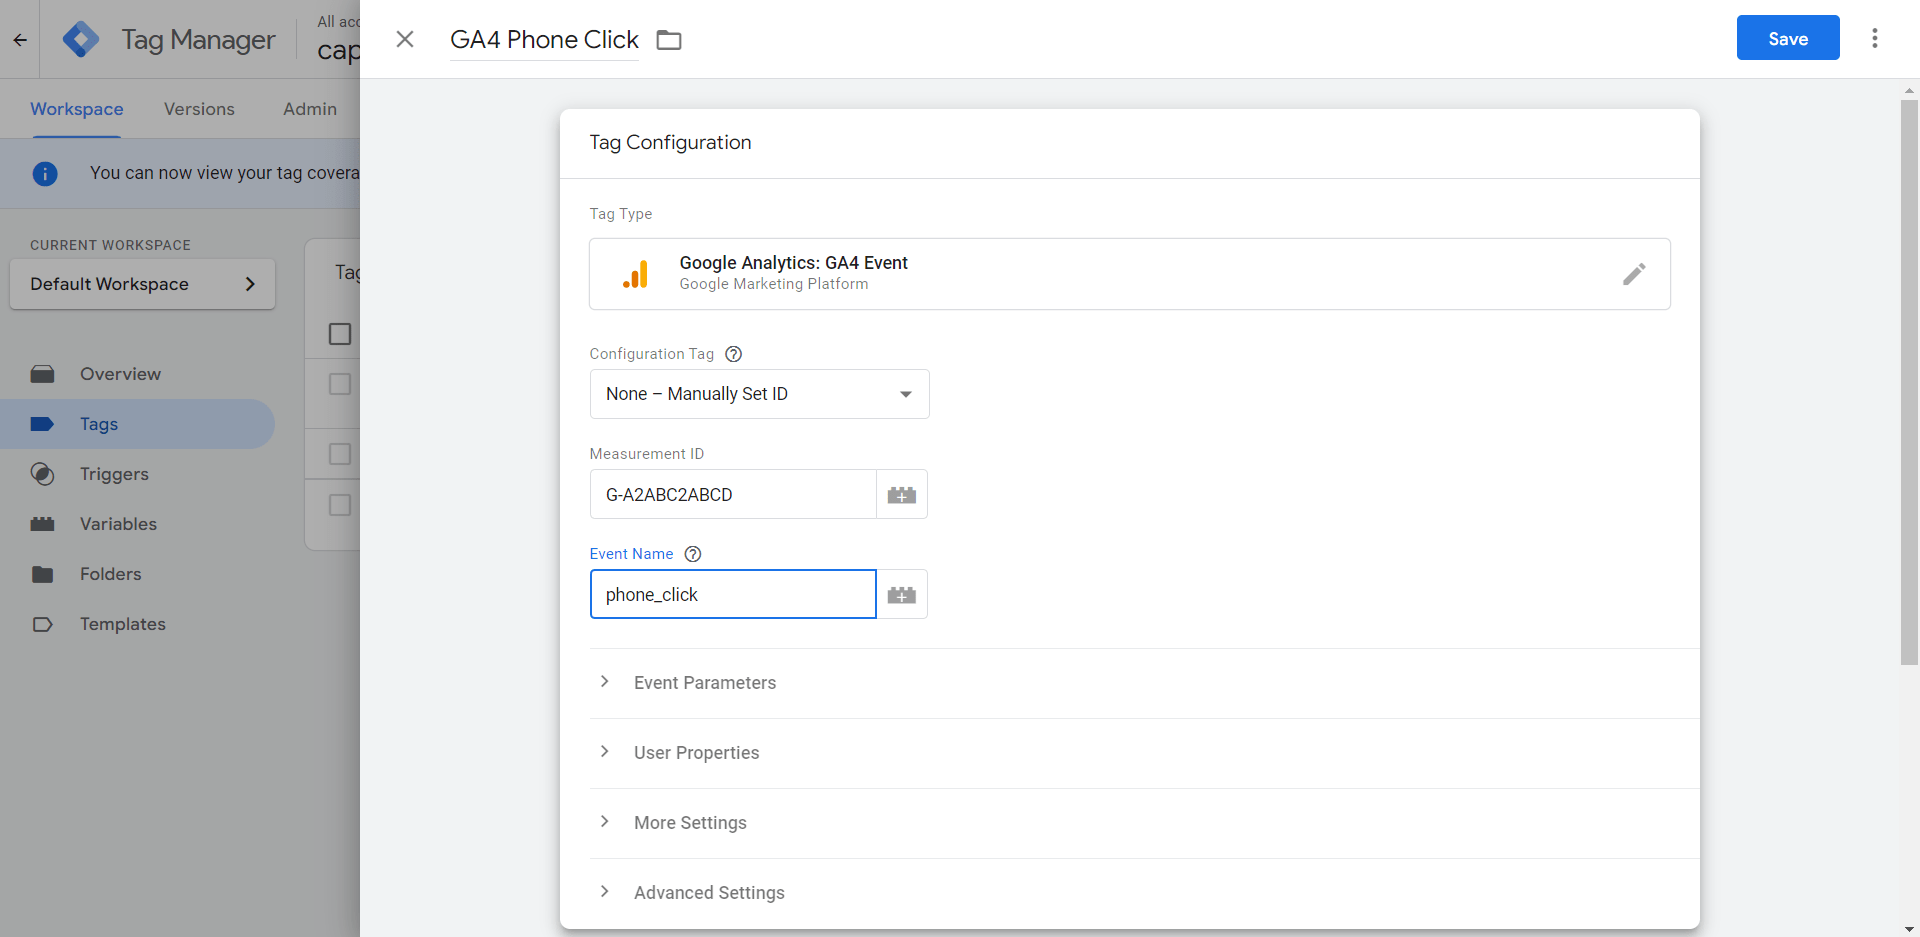Click the vertical scrollbar of the editor
Screen dimensions: 1920x937
click(x=1909, y=382)
